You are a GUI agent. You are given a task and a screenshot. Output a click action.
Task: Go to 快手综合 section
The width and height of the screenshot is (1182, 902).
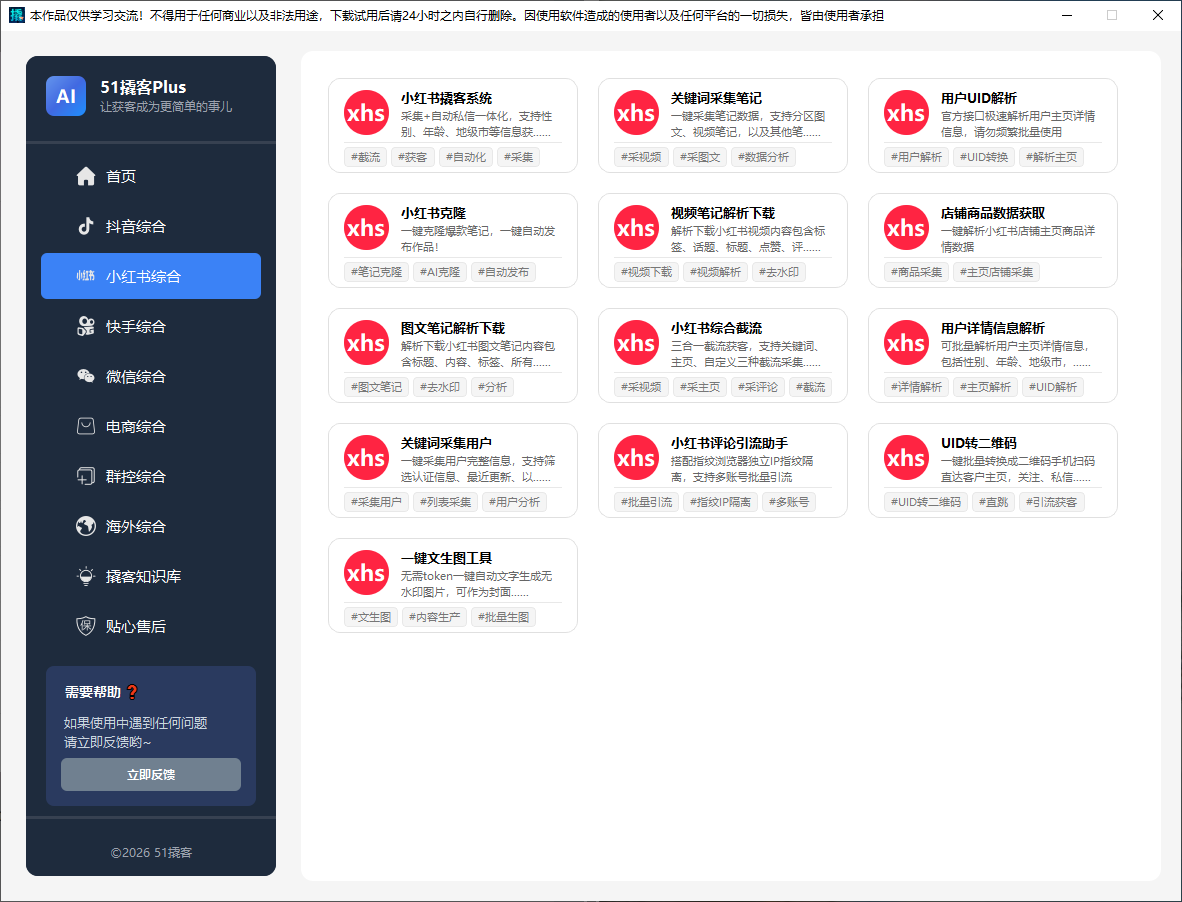pos(151,326)
